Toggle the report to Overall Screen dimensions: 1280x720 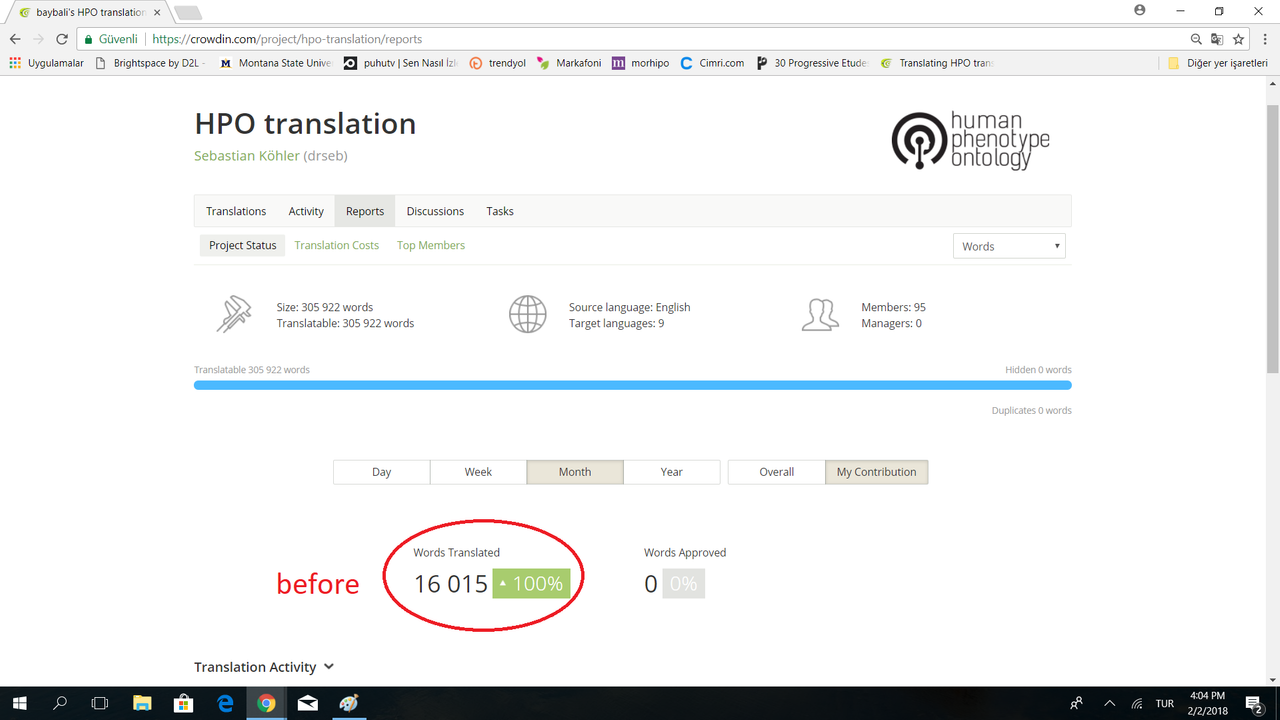tap(777, 472)
